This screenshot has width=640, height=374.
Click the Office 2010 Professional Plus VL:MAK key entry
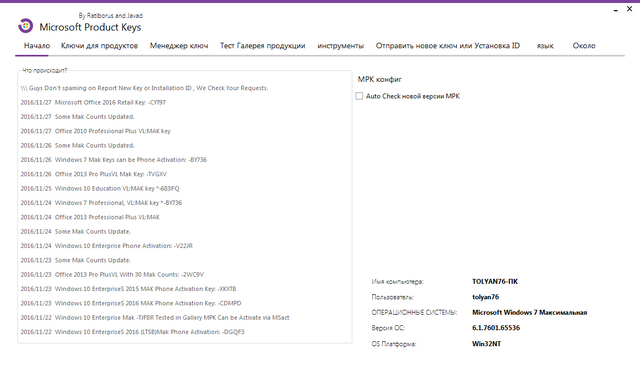96,131
